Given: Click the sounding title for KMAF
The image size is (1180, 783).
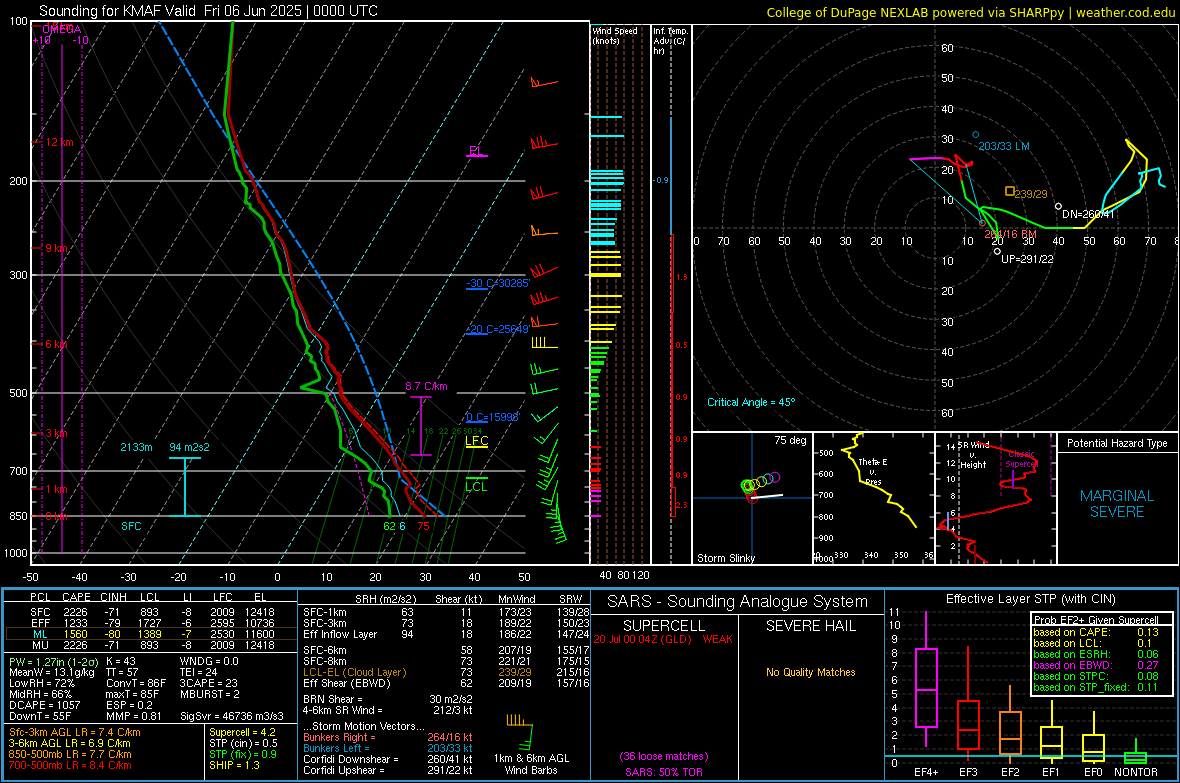Looking at the screenshot, I should tap(208, 11).
